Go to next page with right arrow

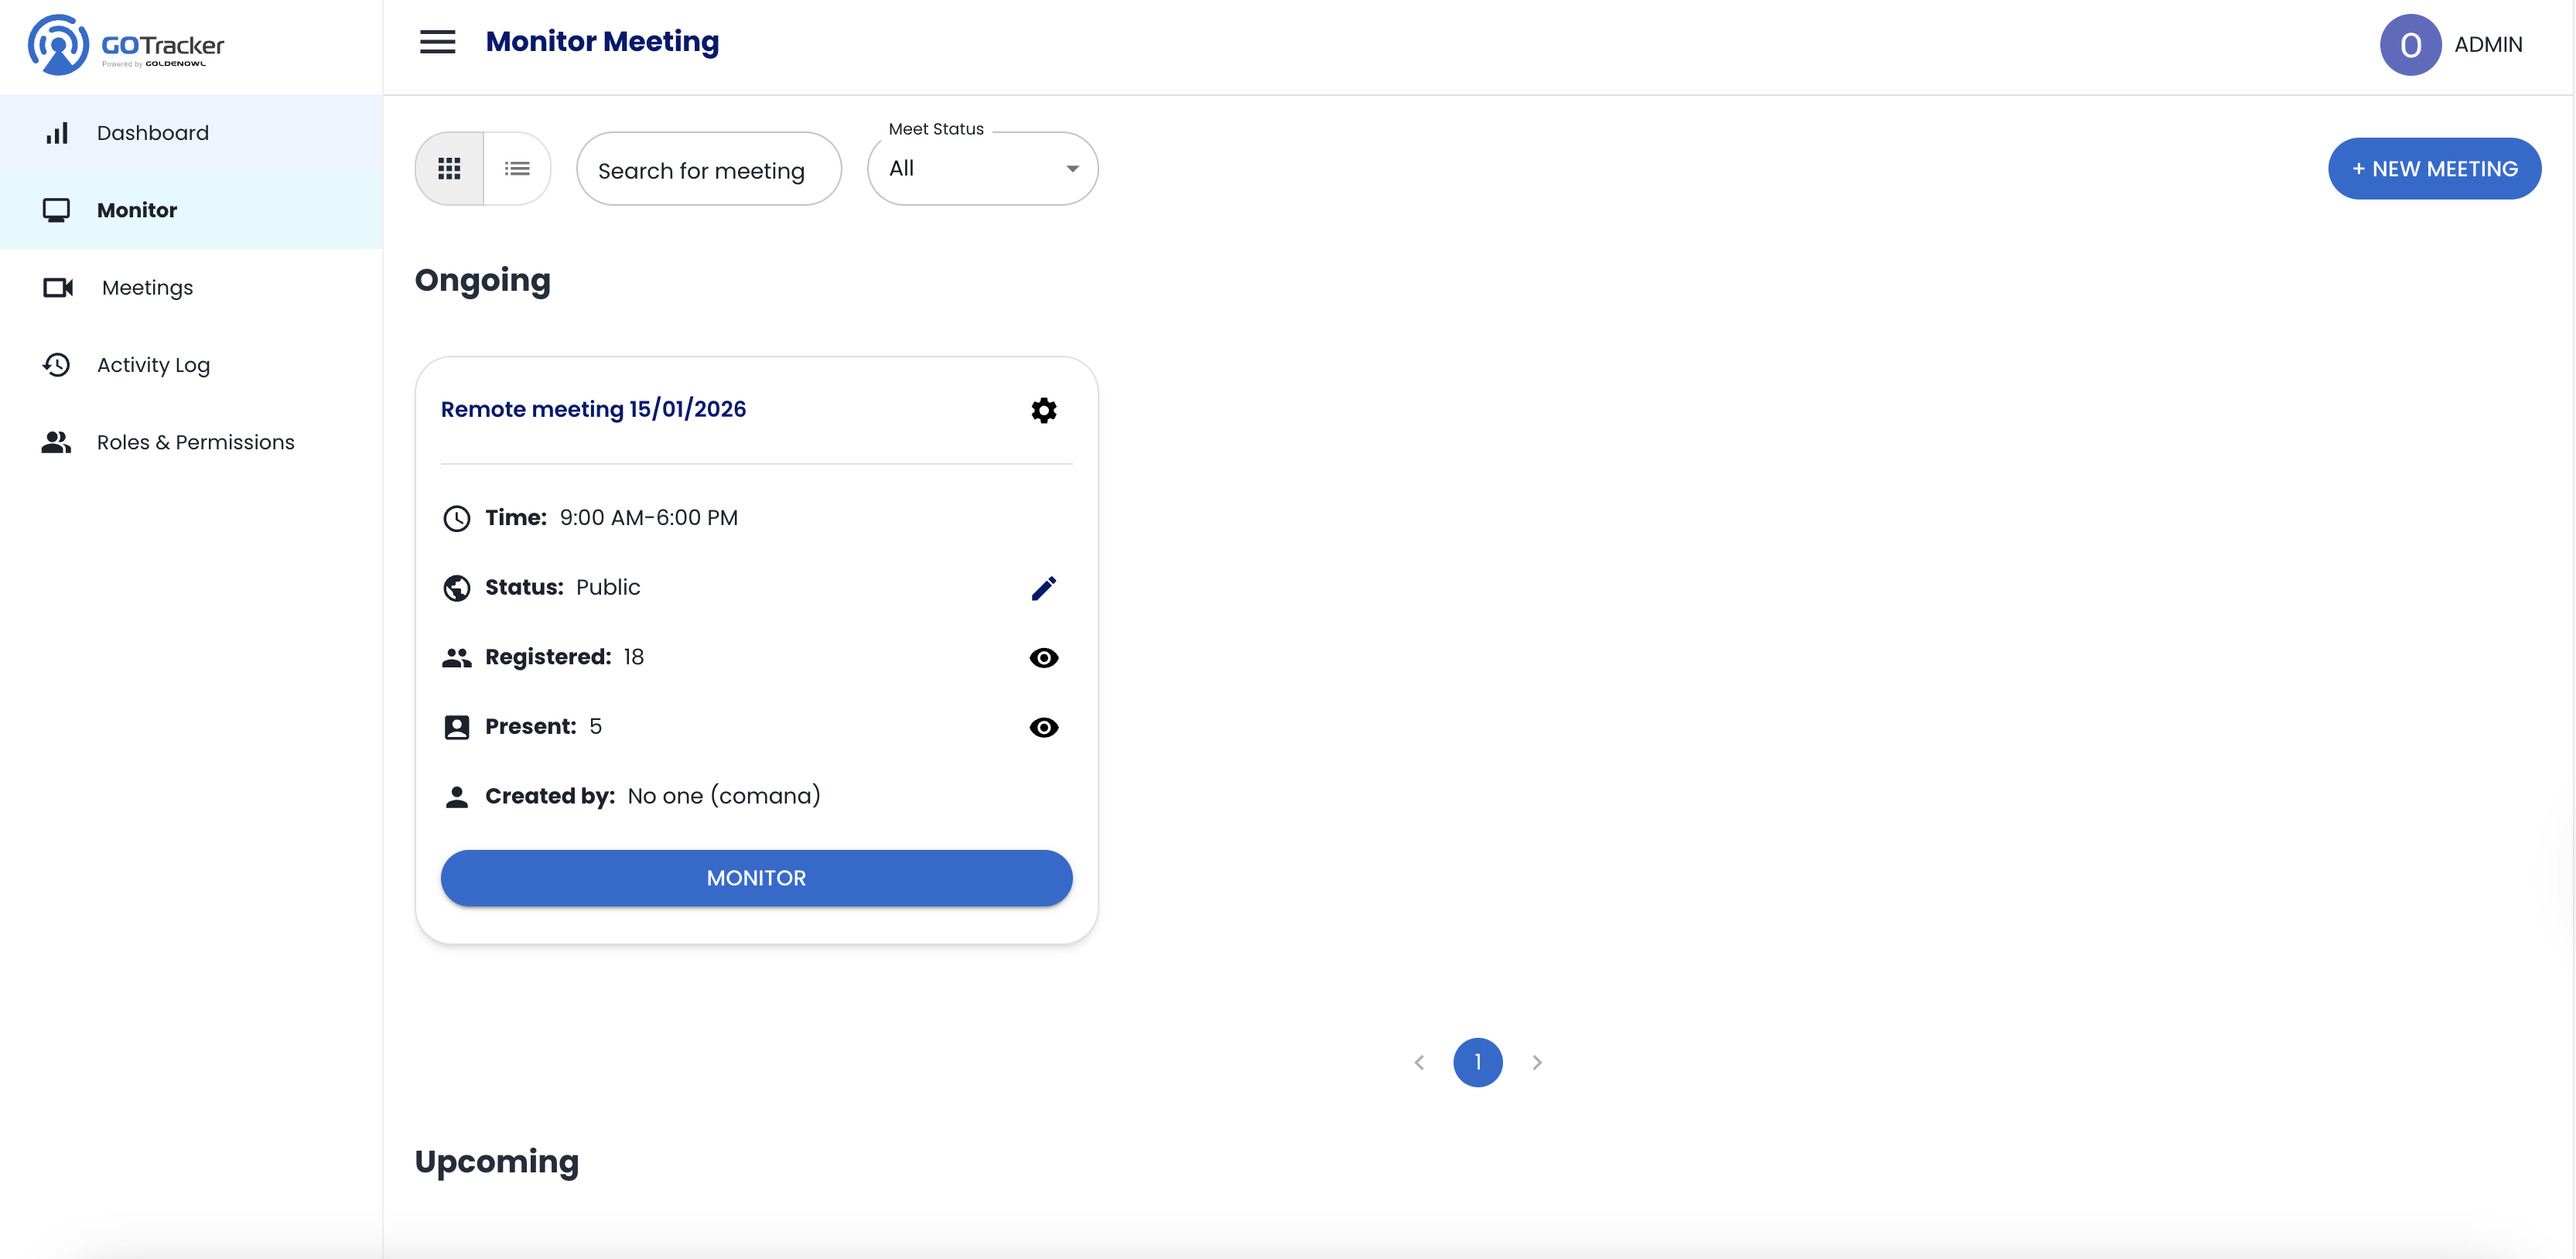pyautogui.click(x=1538, y=1062)
